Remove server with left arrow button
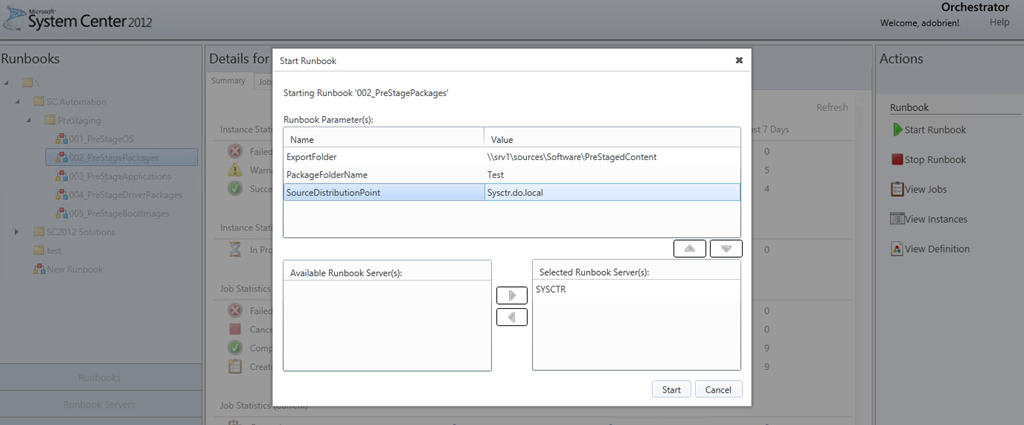Viewport: 1024px width, 425px height. tap(512, 317)
